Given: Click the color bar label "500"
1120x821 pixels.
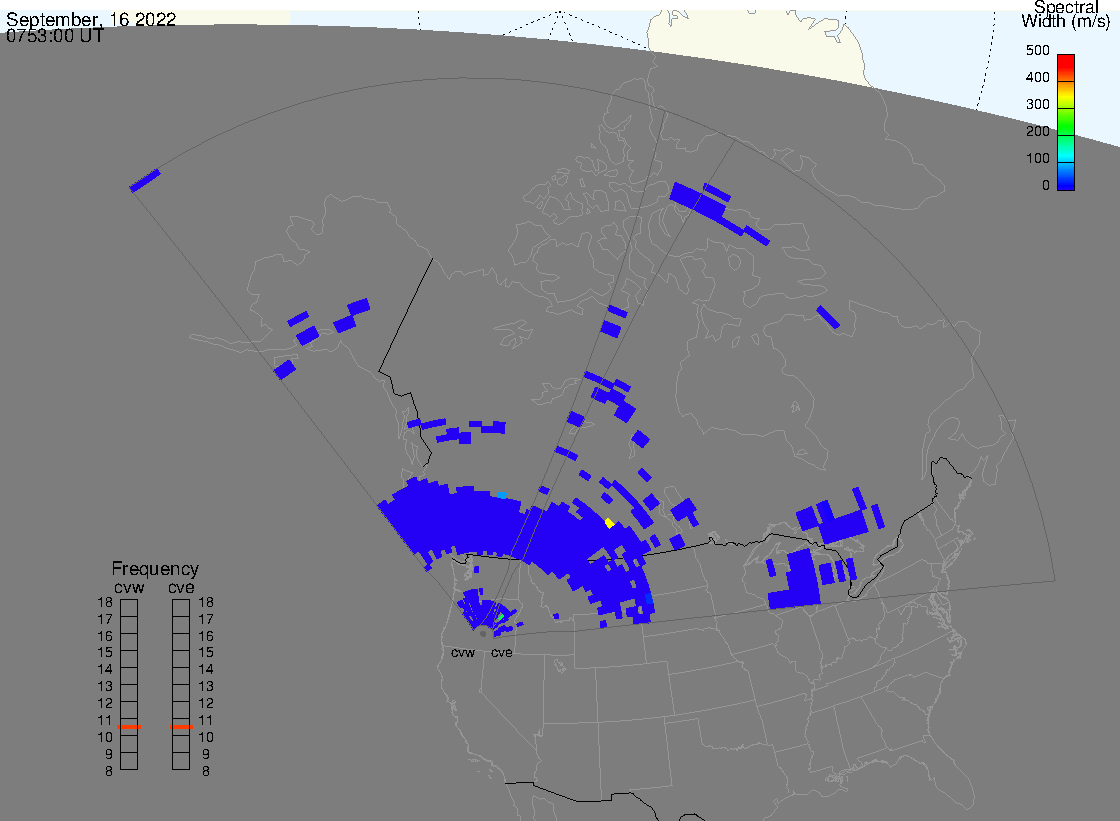Looking at the screenshot, I should [1037, 50].
